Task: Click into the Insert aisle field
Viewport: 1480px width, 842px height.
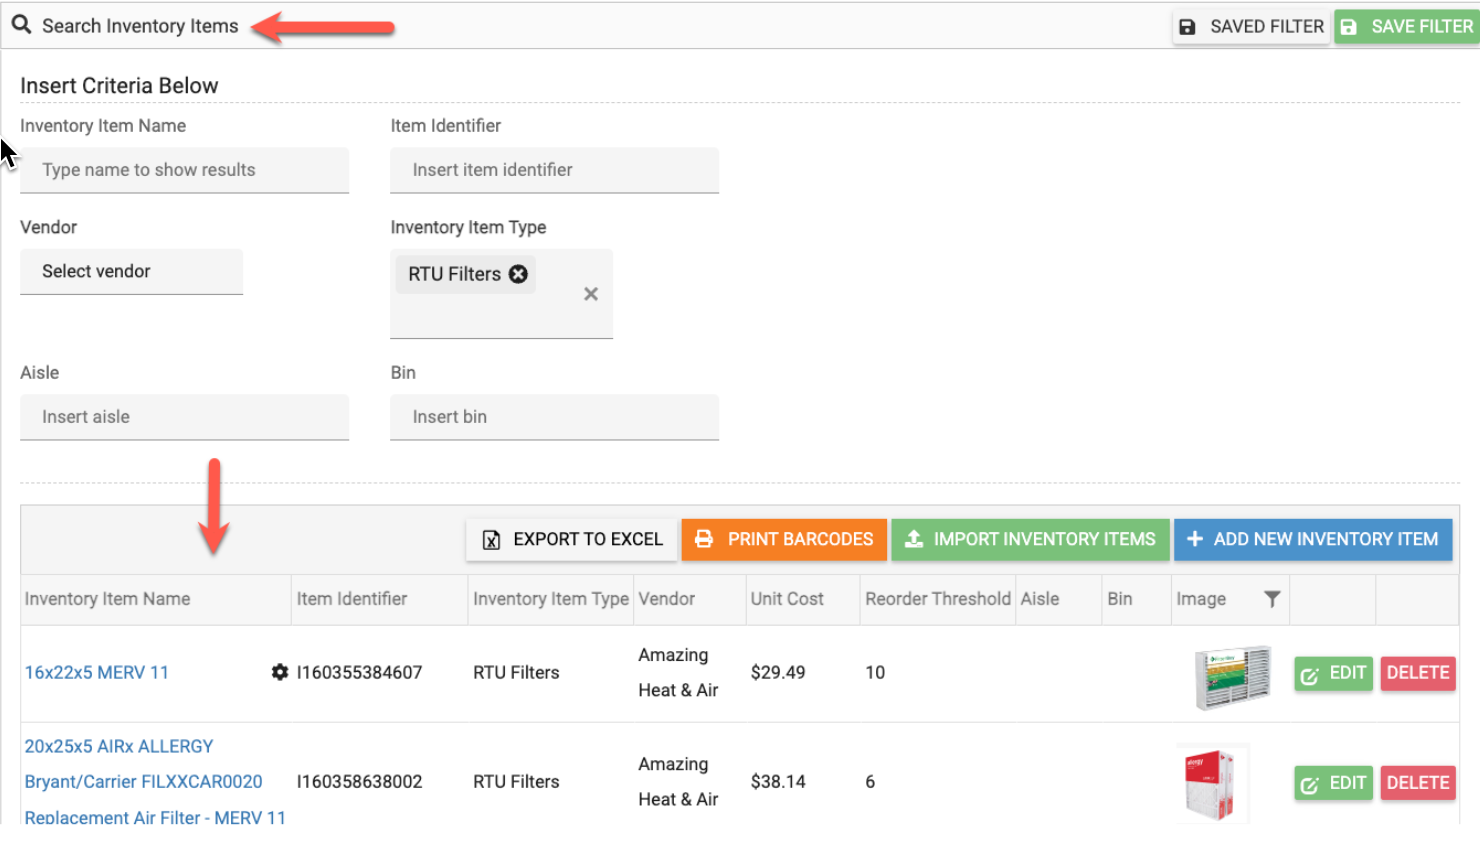Action: [x=184, y=417]
